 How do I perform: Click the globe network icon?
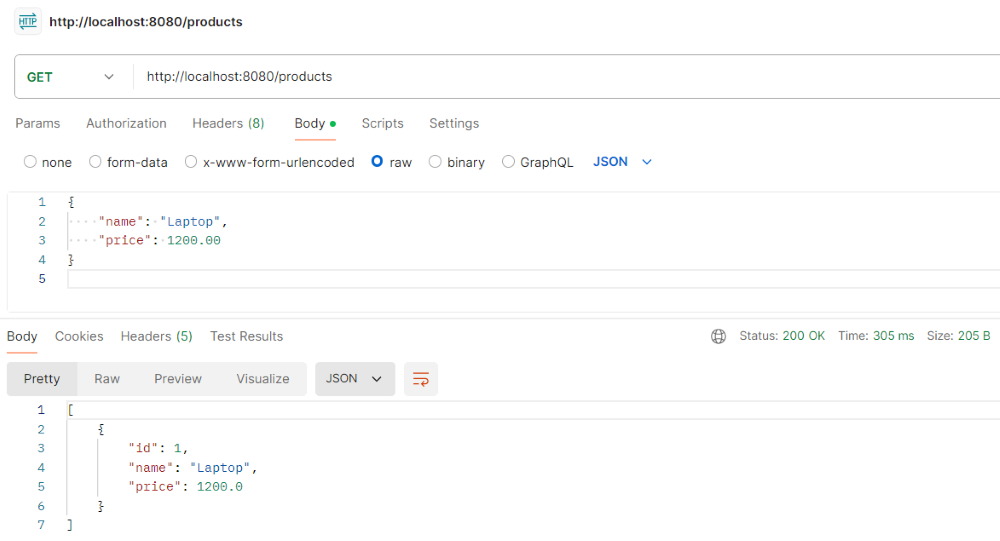(718, 336)
